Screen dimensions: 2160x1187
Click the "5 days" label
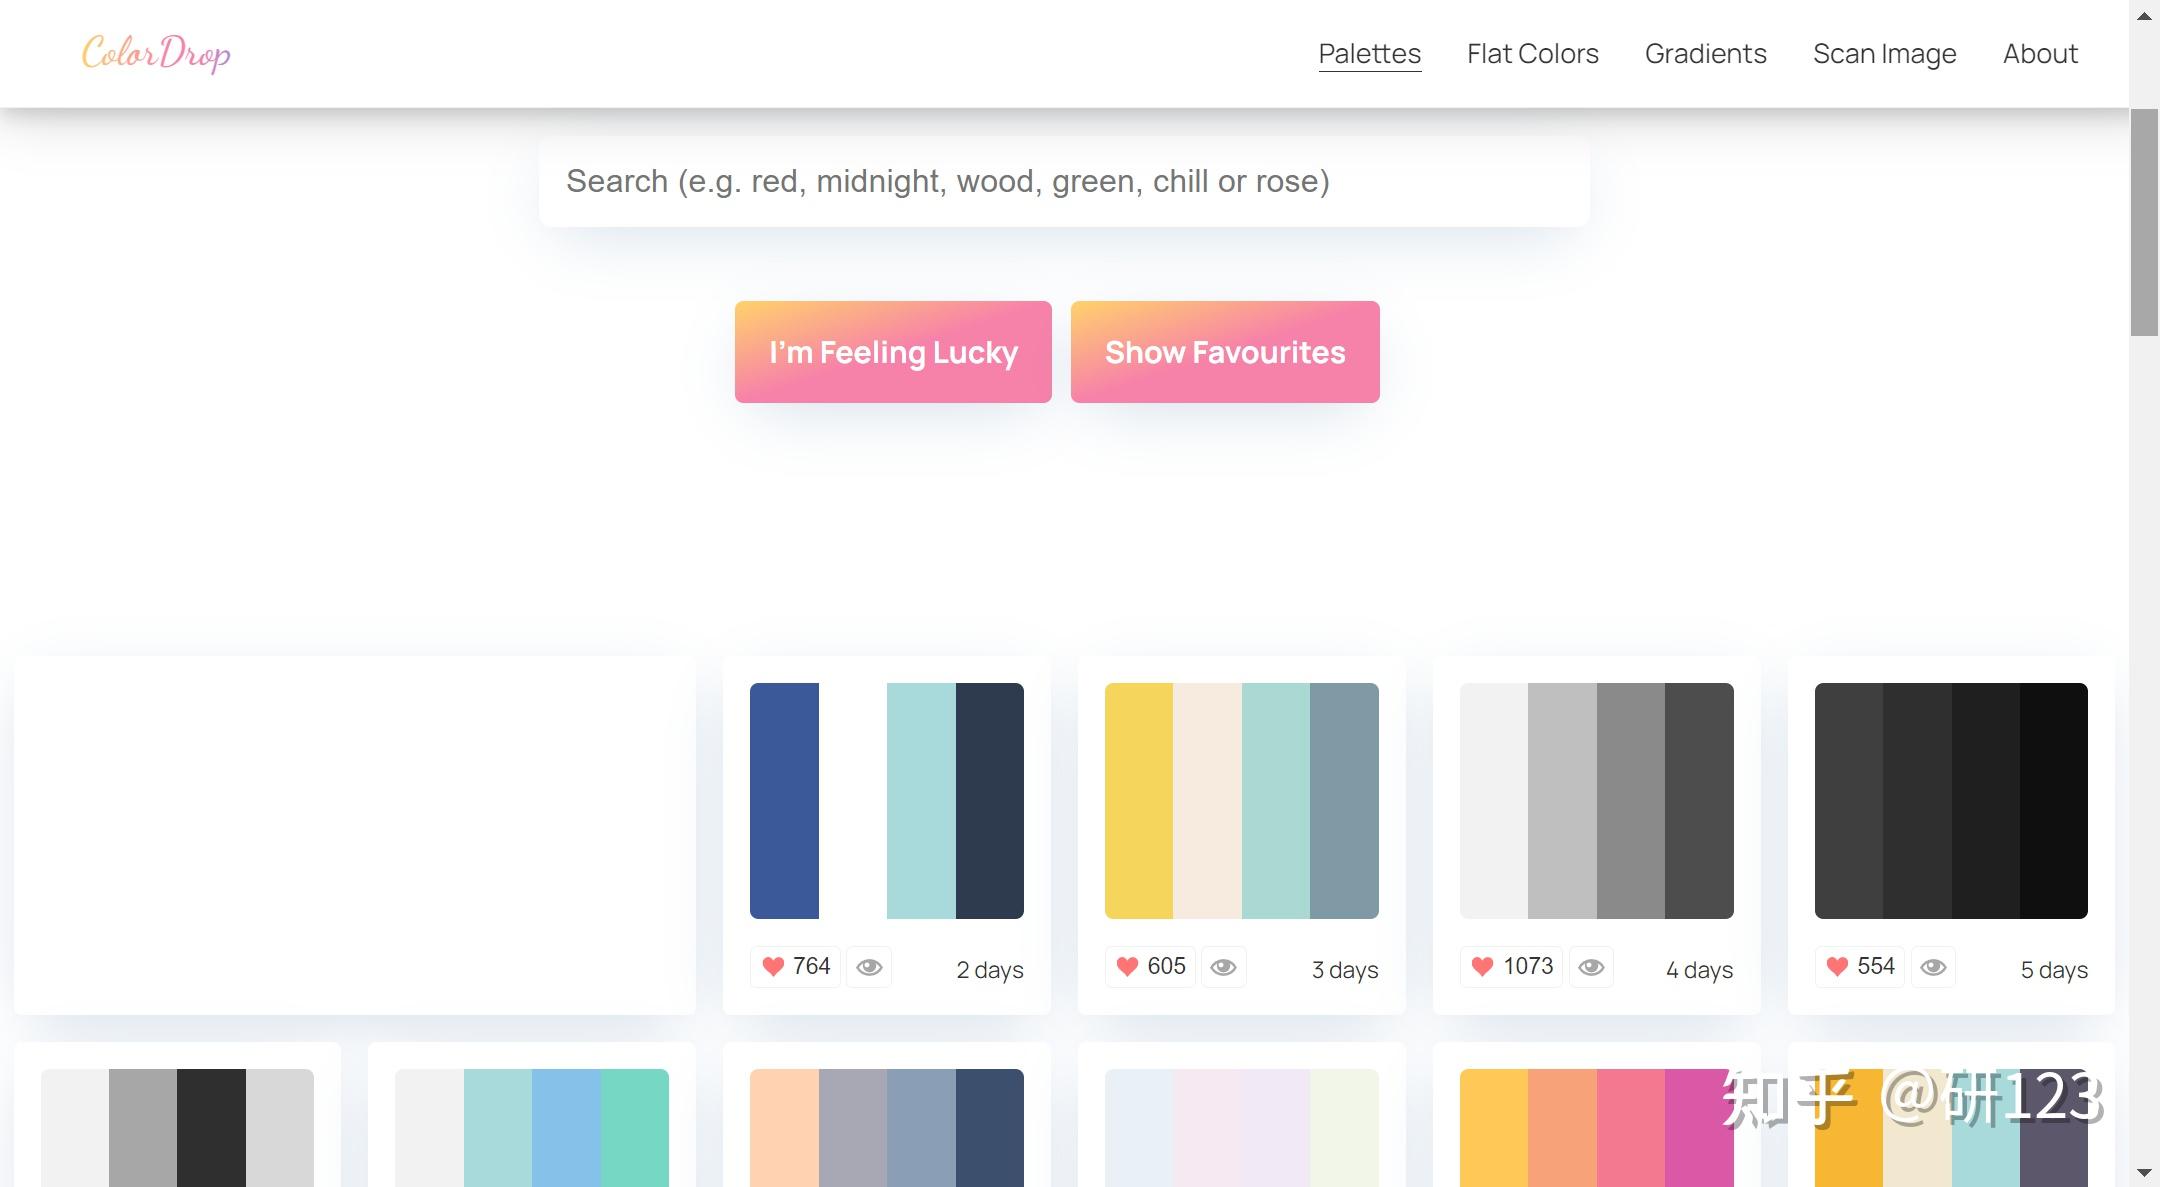tap(2054, 969)
